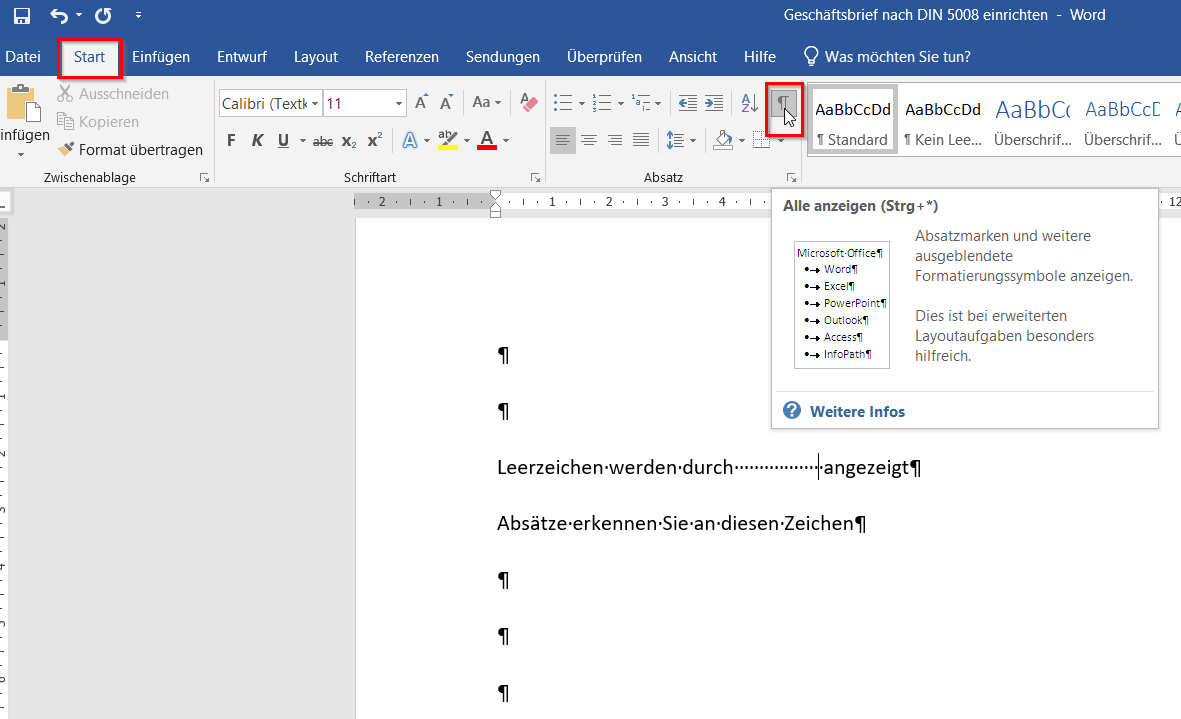Expand the line spacing dropdown
This screenshot has height=719, width=1181.
tap(693, 141)
